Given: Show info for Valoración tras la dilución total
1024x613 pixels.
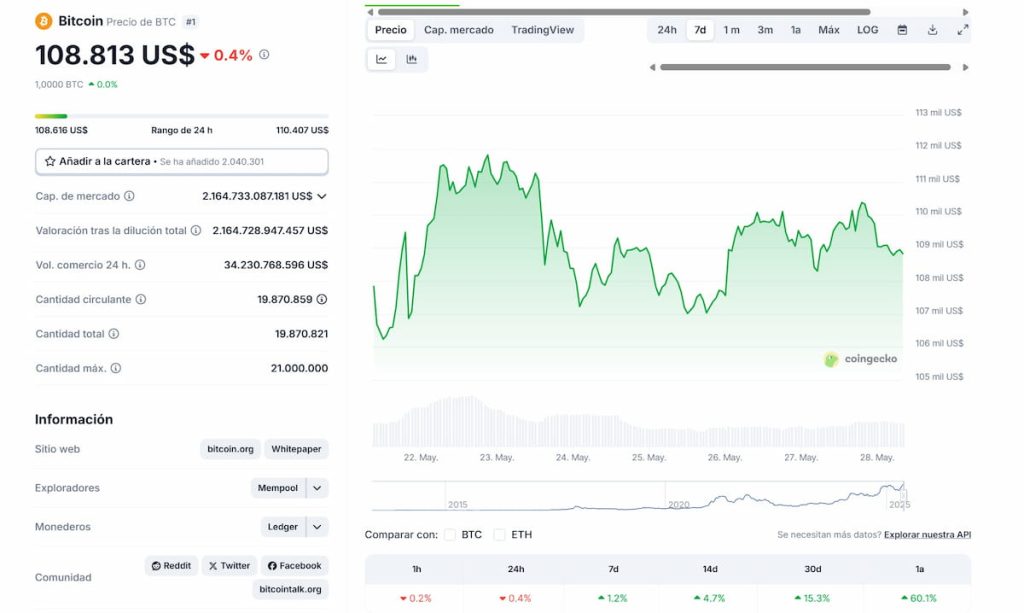Looking at the screenshot, I should coord(195,230).
